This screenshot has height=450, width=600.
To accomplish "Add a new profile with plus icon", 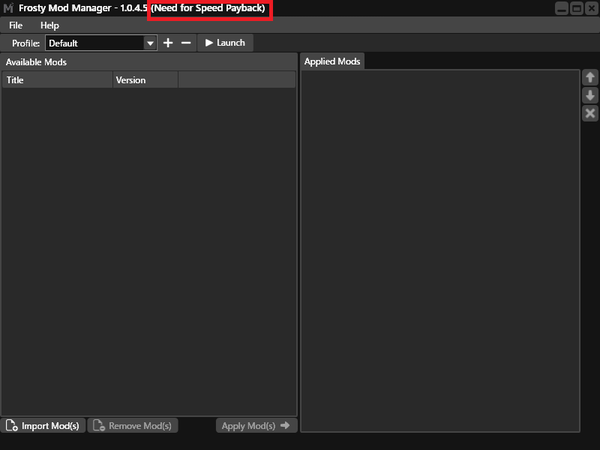I will (x=168, y=43).
